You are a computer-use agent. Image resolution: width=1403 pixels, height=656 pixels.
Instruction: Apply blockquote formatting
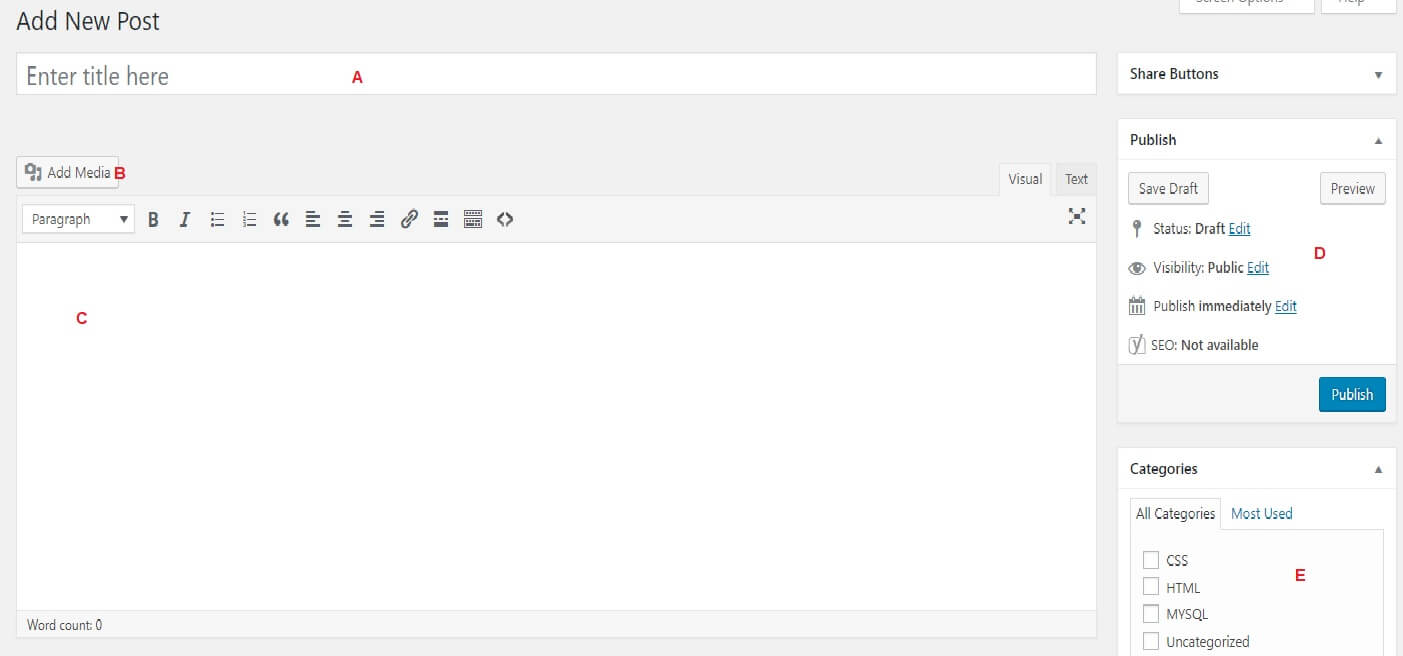[281, 218]
